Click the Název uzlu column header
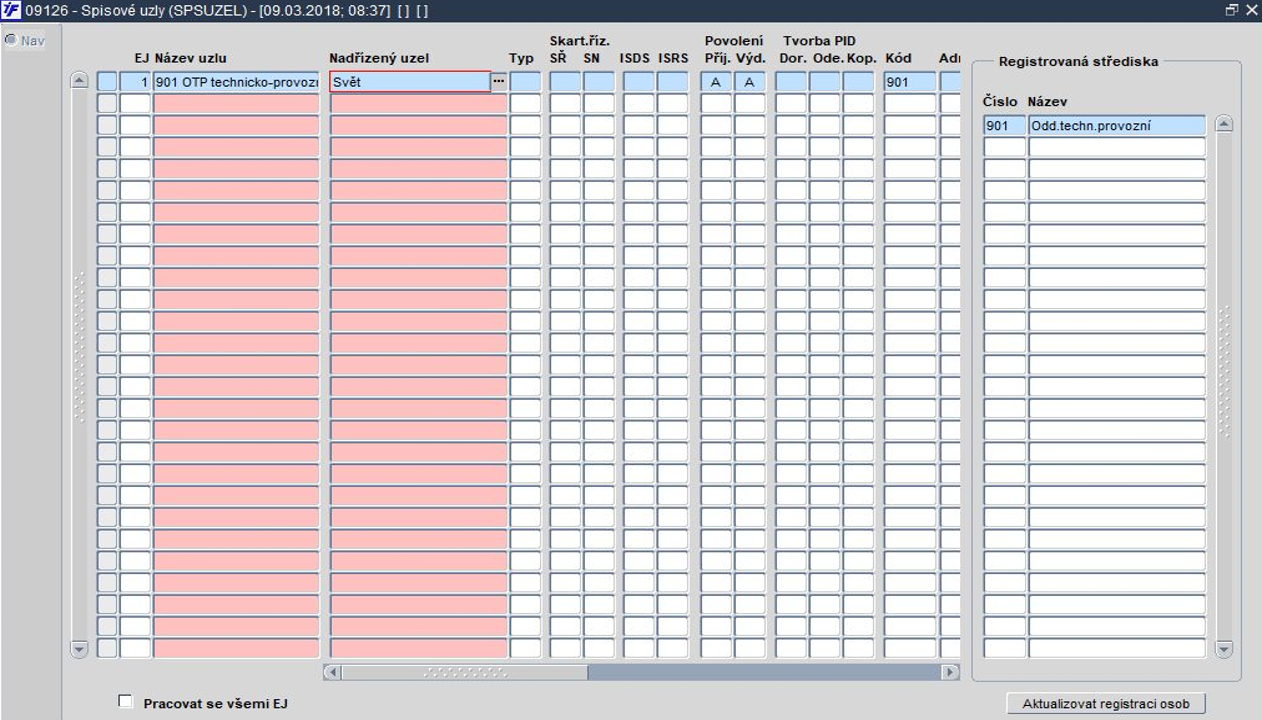Image resolution: width=1262 pixels, height=720 pixels. tap(190, 58)
